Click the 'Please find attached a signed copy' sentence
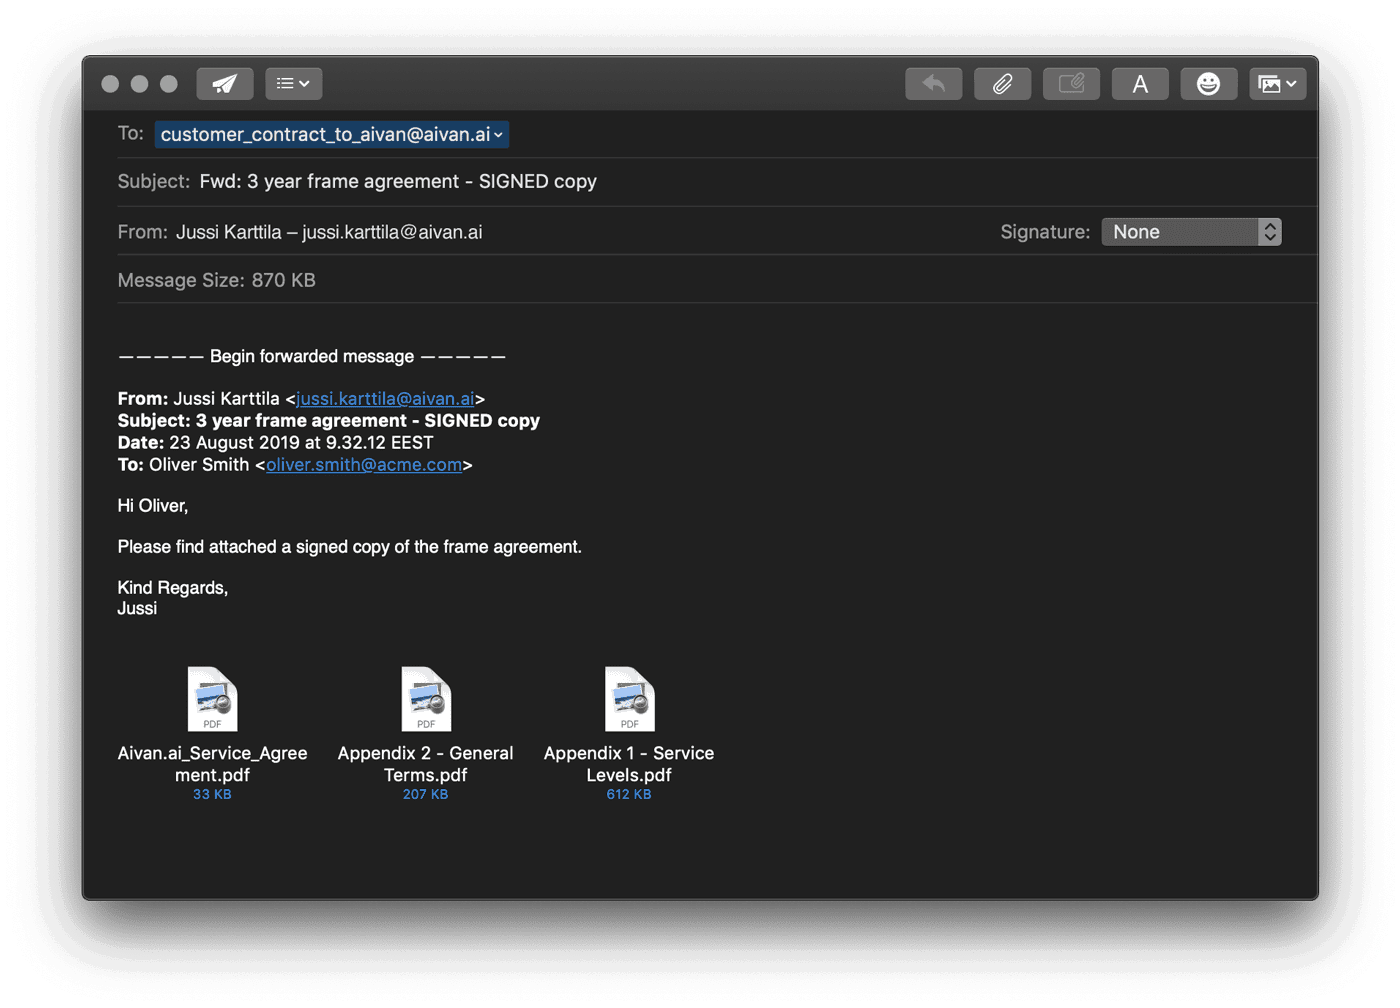Image resolution: width=1400 pixels, height=1008 pixels. tap(350, 547)
